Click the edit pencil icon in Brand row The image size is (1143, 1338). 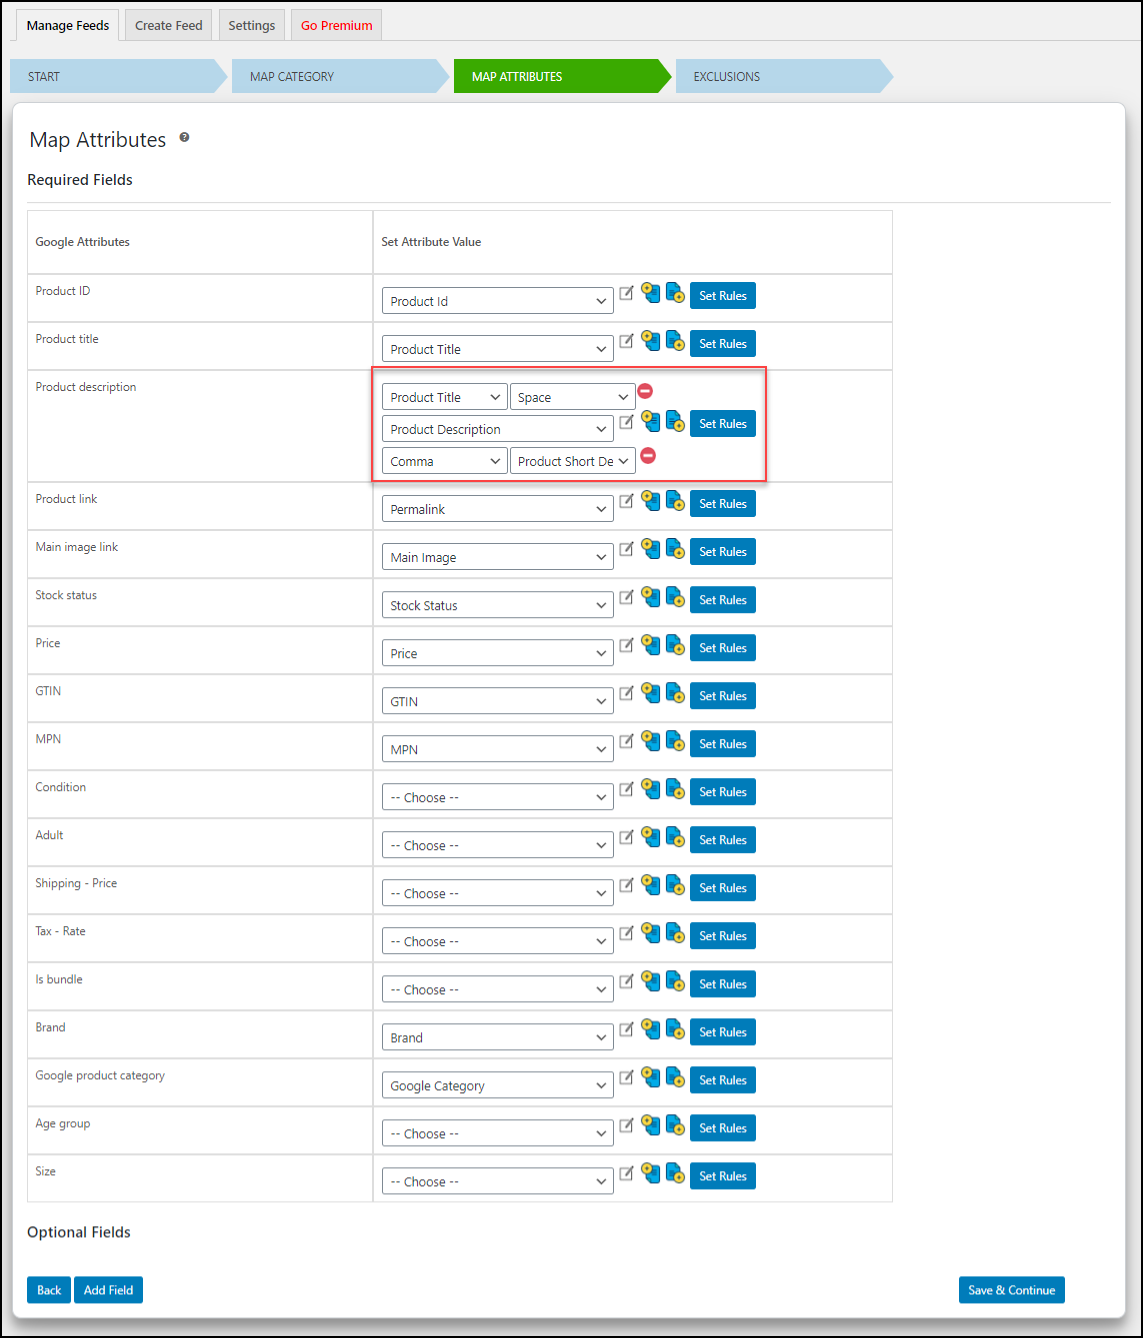(626, 1029)
